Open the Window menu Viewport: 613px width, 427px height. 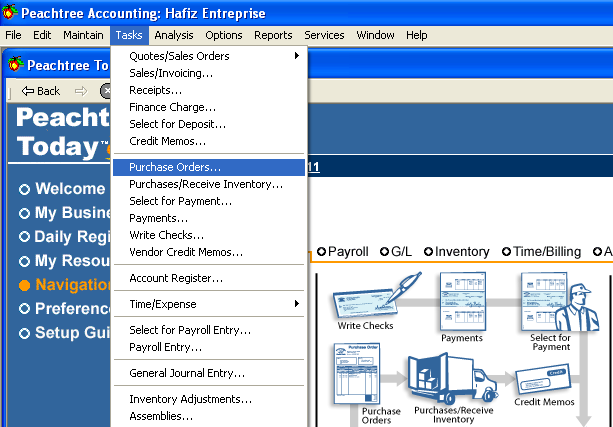(375, 35)
